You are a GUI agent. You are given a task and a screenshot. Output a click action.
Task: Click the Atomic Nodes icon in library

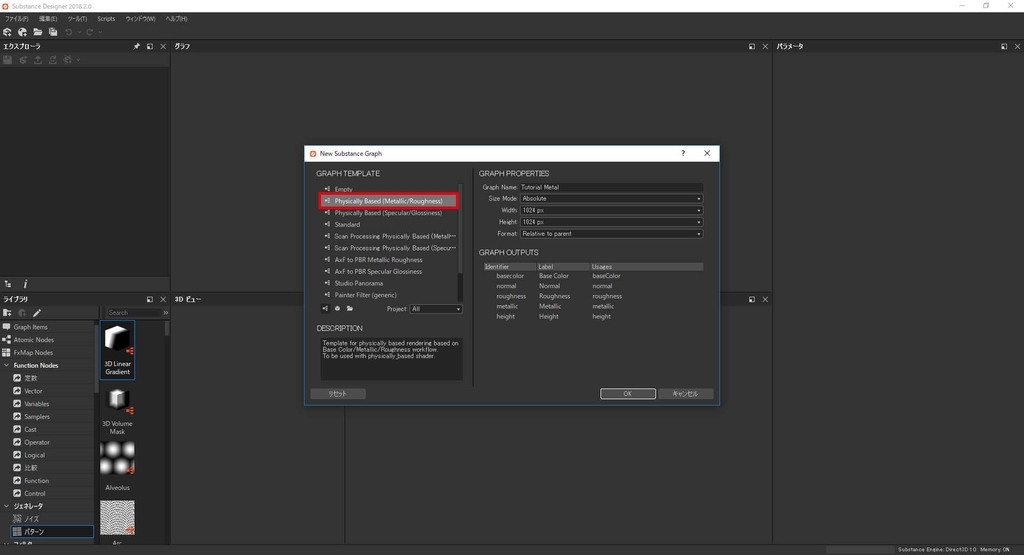(x=7, y=340)
